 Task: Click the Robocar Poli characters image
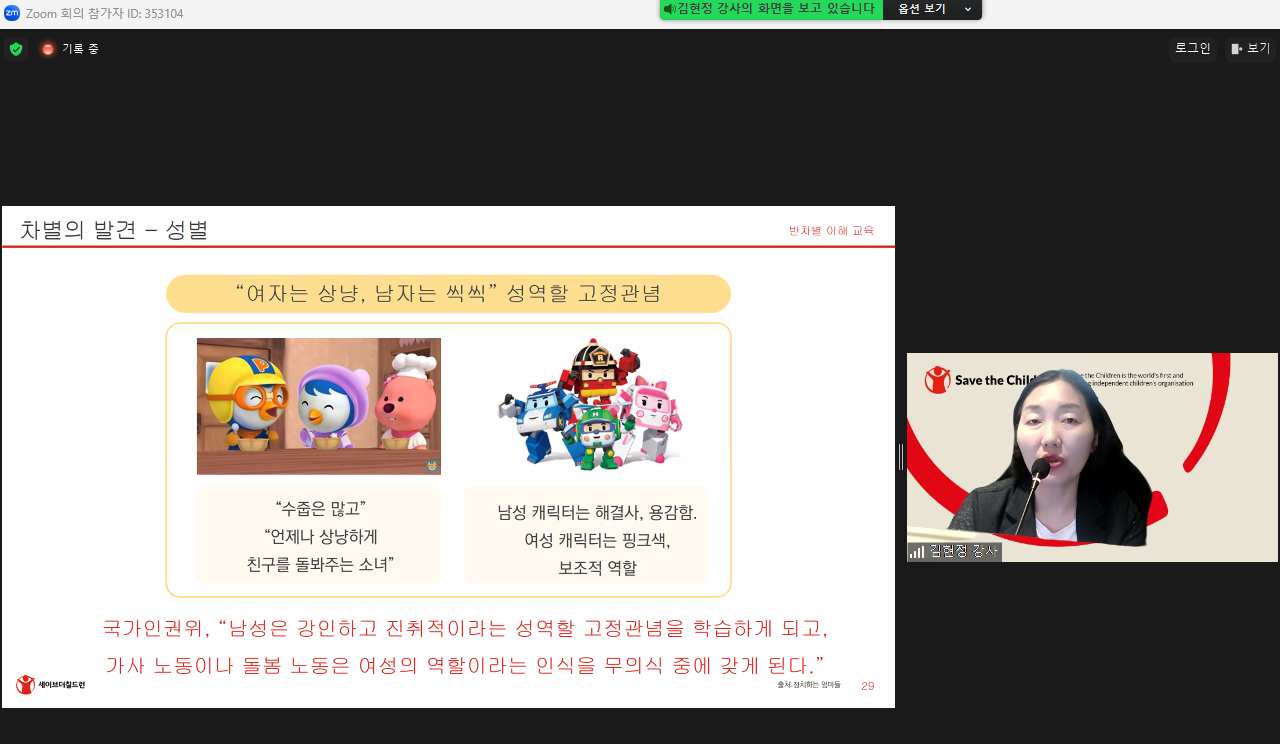pyautogui.click(x=590, y=405)
